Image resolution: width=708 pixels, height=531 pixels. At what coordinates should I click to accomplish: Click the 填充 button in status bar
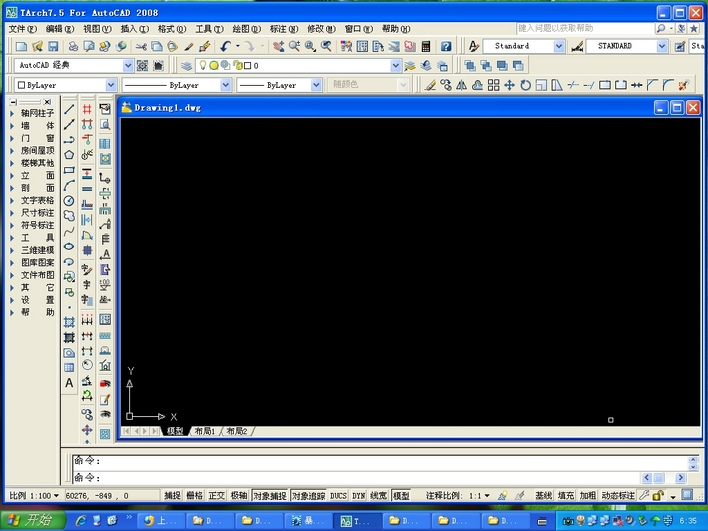click(x=566, y=496)
